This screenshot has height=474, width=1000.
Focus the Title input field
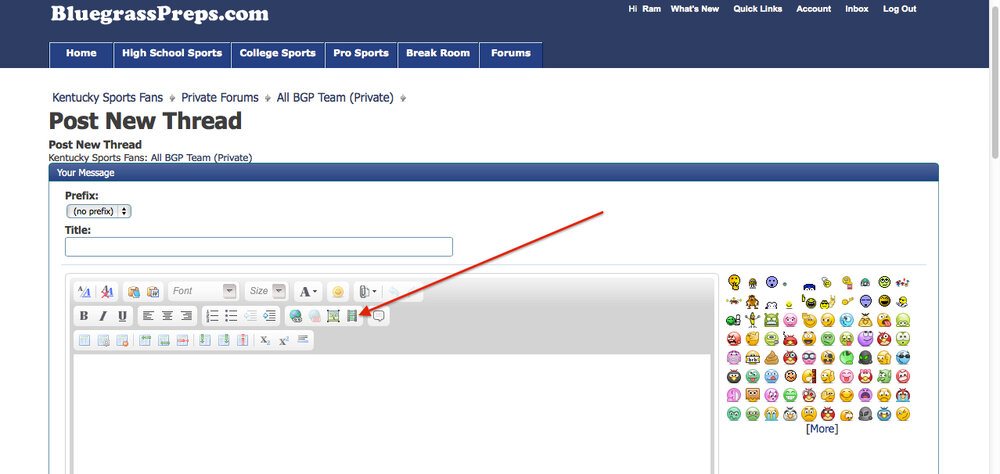point(259,247)
